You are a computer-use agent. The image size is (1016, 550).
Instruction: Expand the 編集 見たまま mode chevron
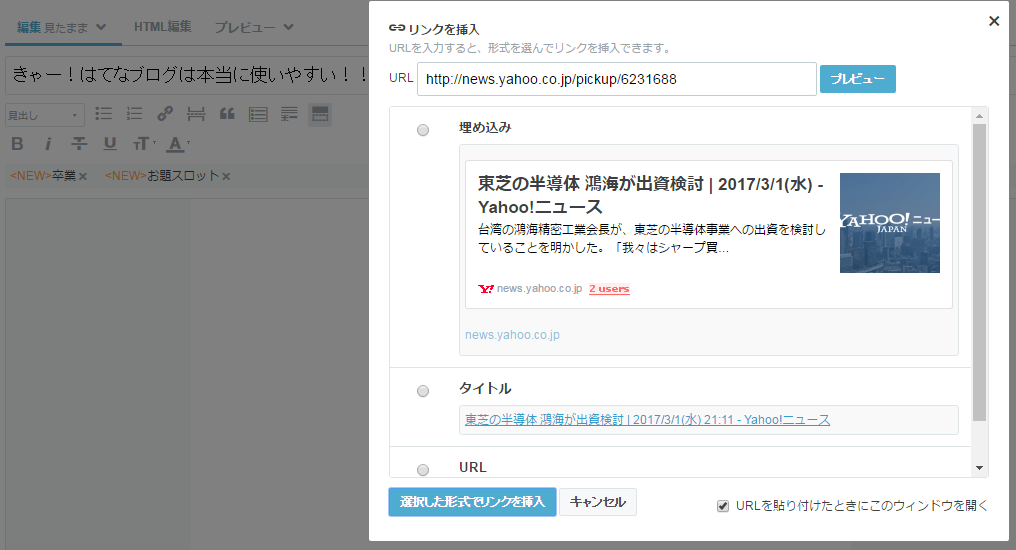[x=101, y=27]
